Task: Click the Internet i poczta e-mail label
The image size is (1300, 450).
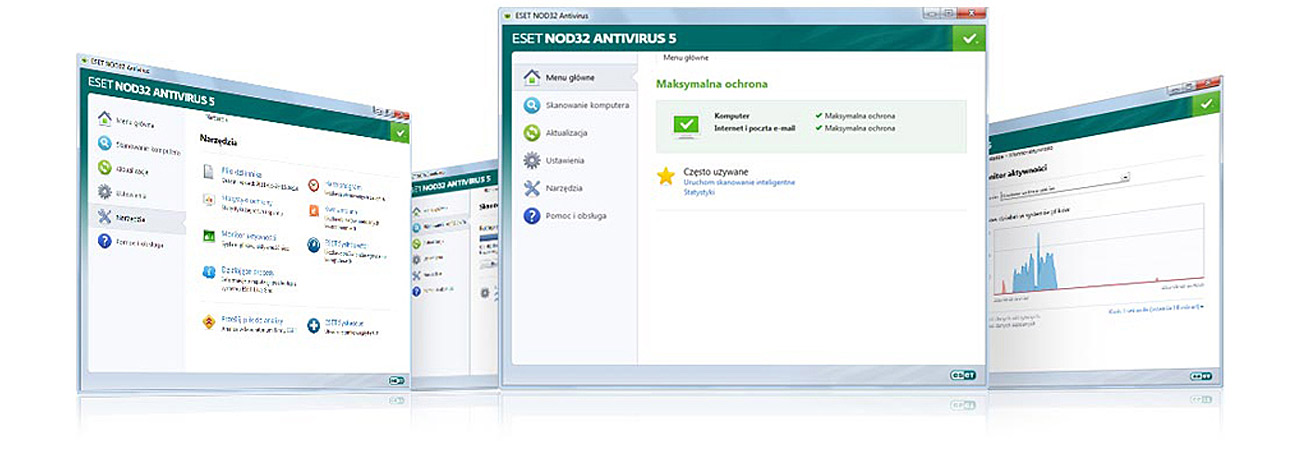Action: pyautogui.click(x=756, y=127)
